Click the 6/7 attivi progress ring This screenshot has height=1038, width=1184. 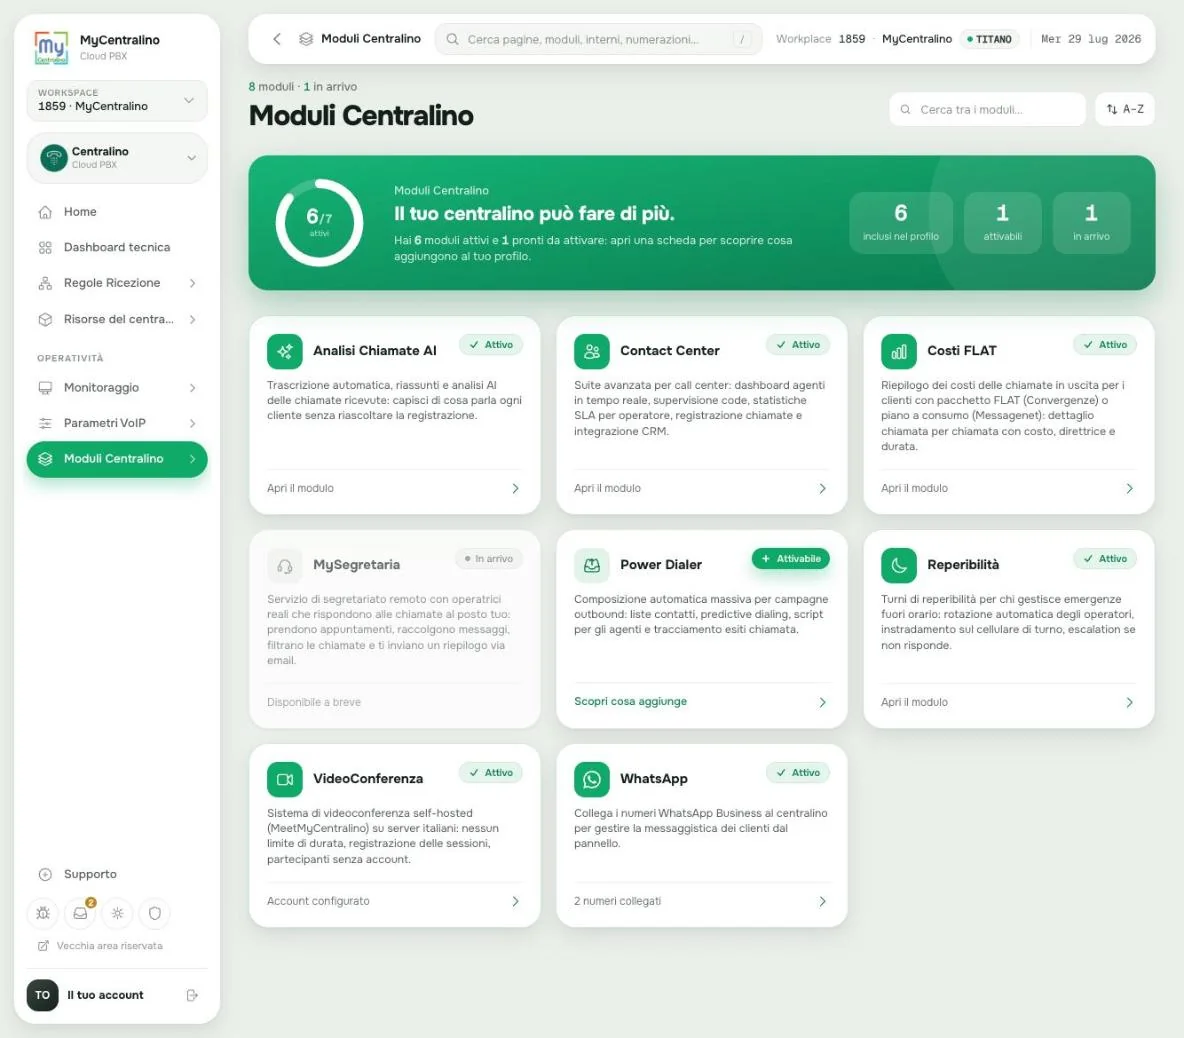319,223
